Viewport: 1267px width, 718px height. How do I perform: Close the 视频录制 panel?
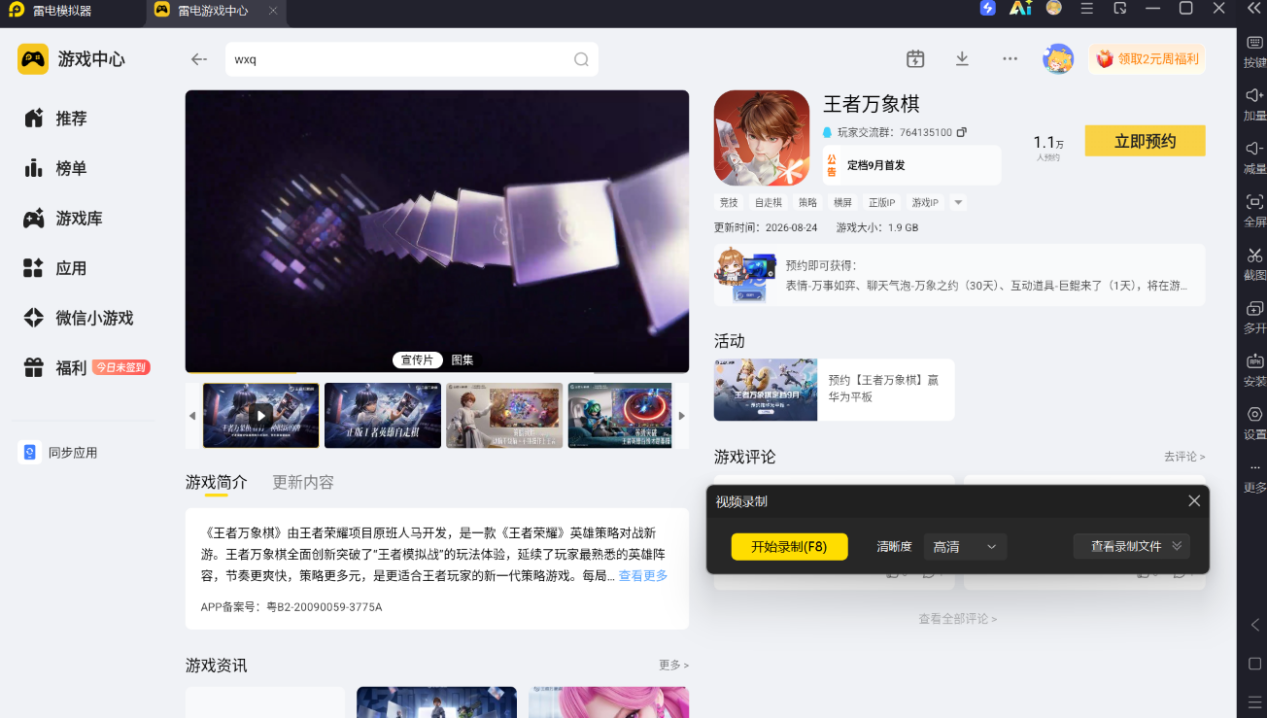(1194, 501)
